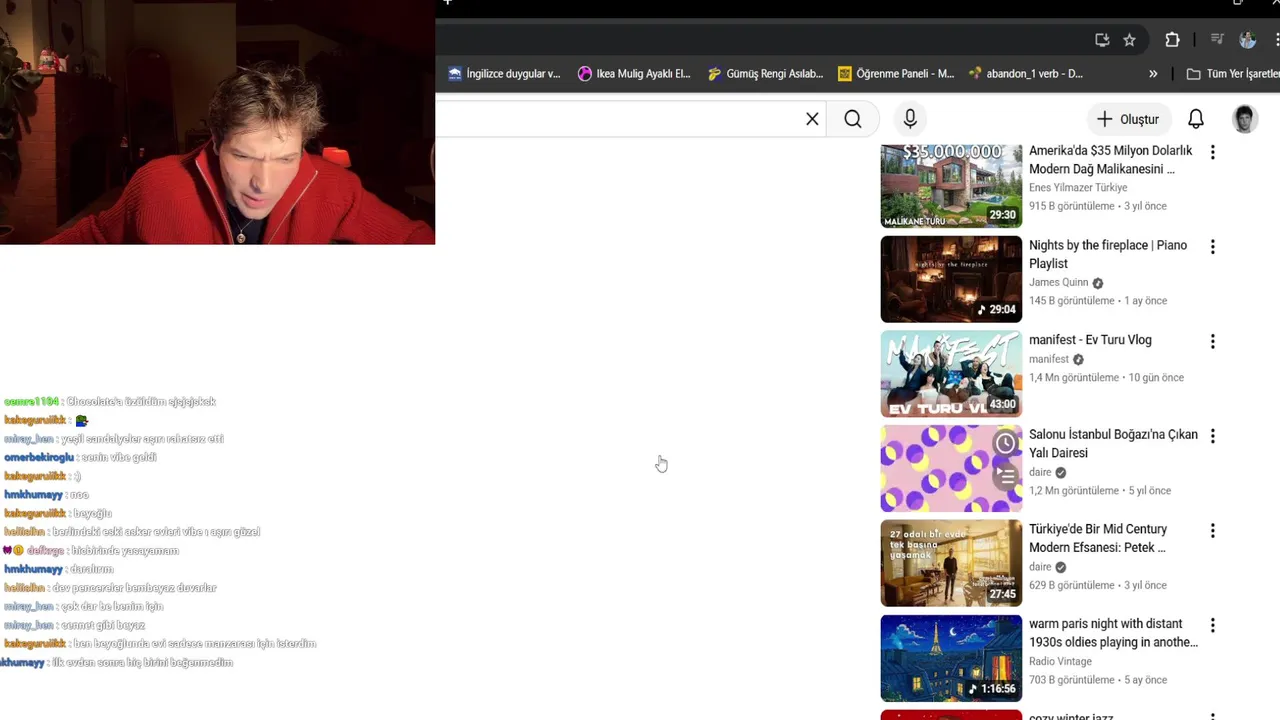Open the $35,000,000 mansion video thumbnail
This screenshot has height=720, width=1280.
click(x=951, y=185)
